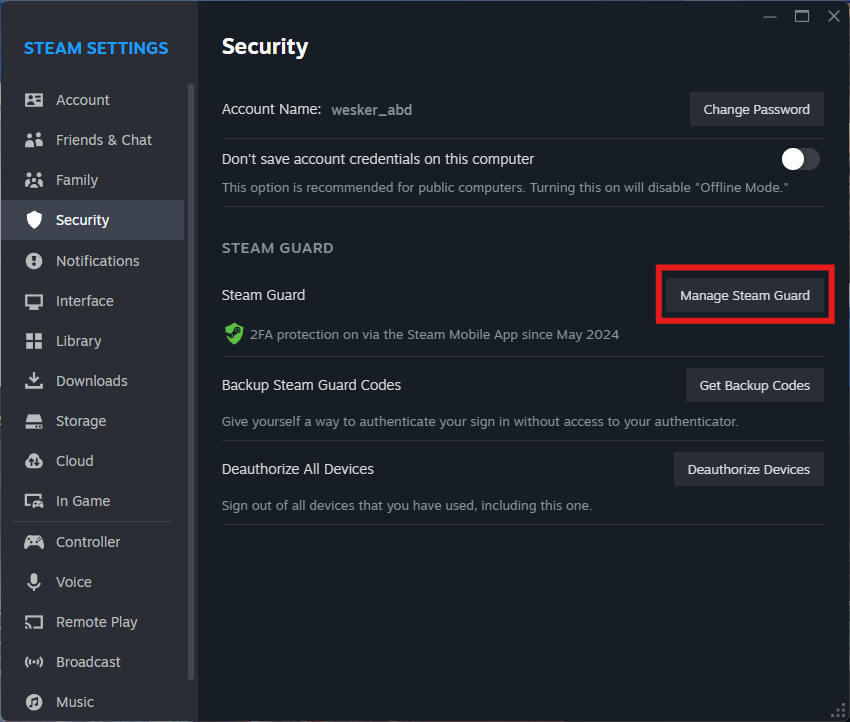This screenshot has height=722, width=850.
Task: Select the Library grid icon
Action: tap(34, 341)
